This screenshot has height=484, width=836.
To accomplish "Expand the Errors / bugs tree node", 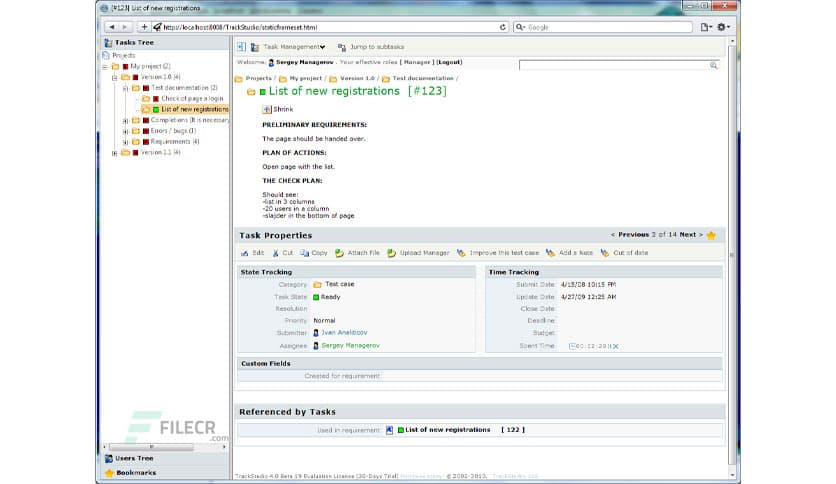I will (x=125, y=131).
